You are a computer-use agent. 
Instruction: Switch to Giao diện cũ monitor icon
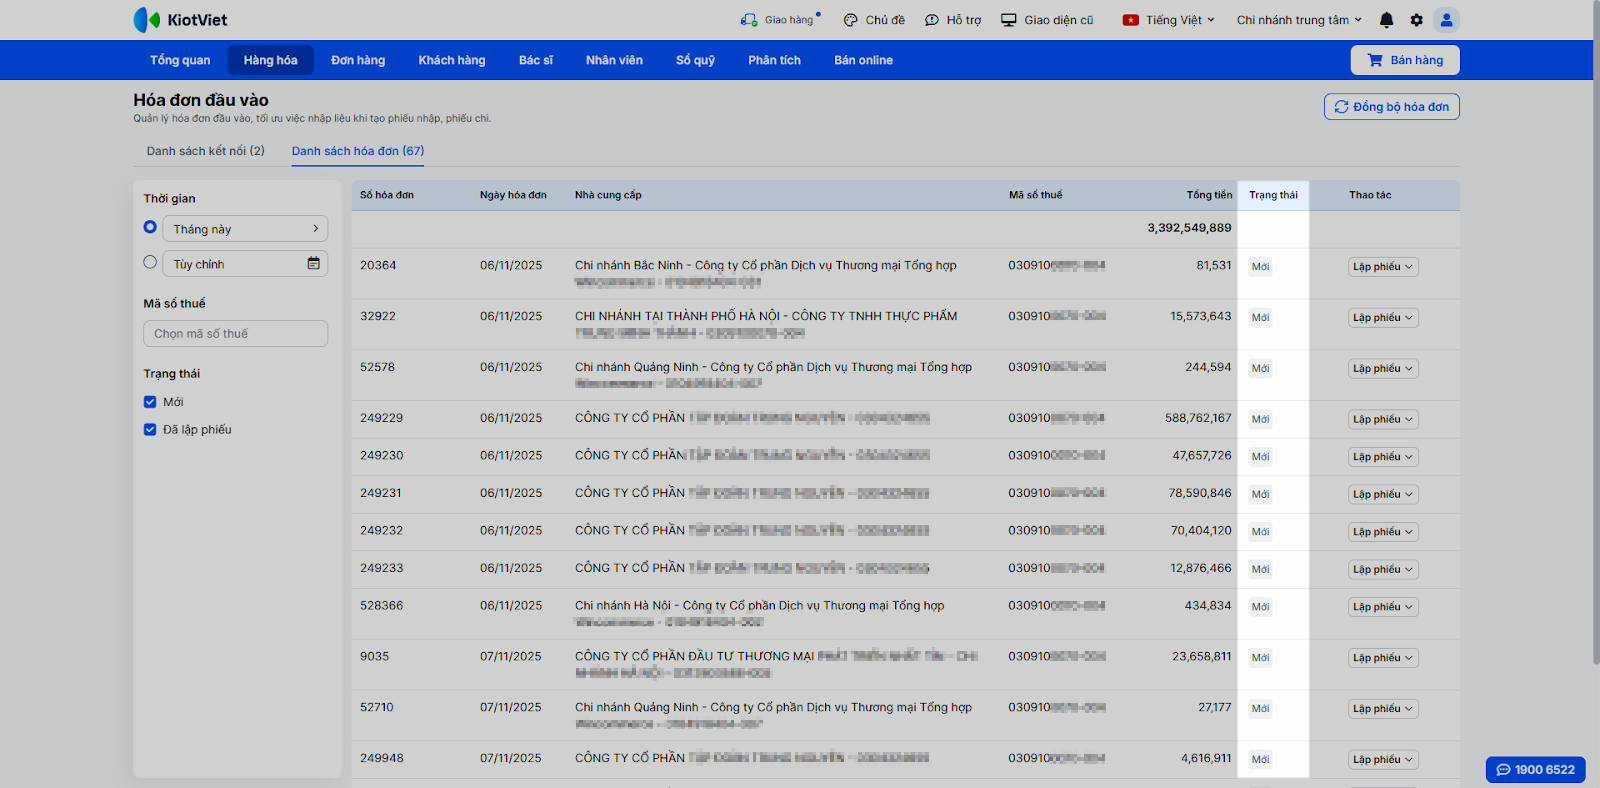coord(1009,20)
